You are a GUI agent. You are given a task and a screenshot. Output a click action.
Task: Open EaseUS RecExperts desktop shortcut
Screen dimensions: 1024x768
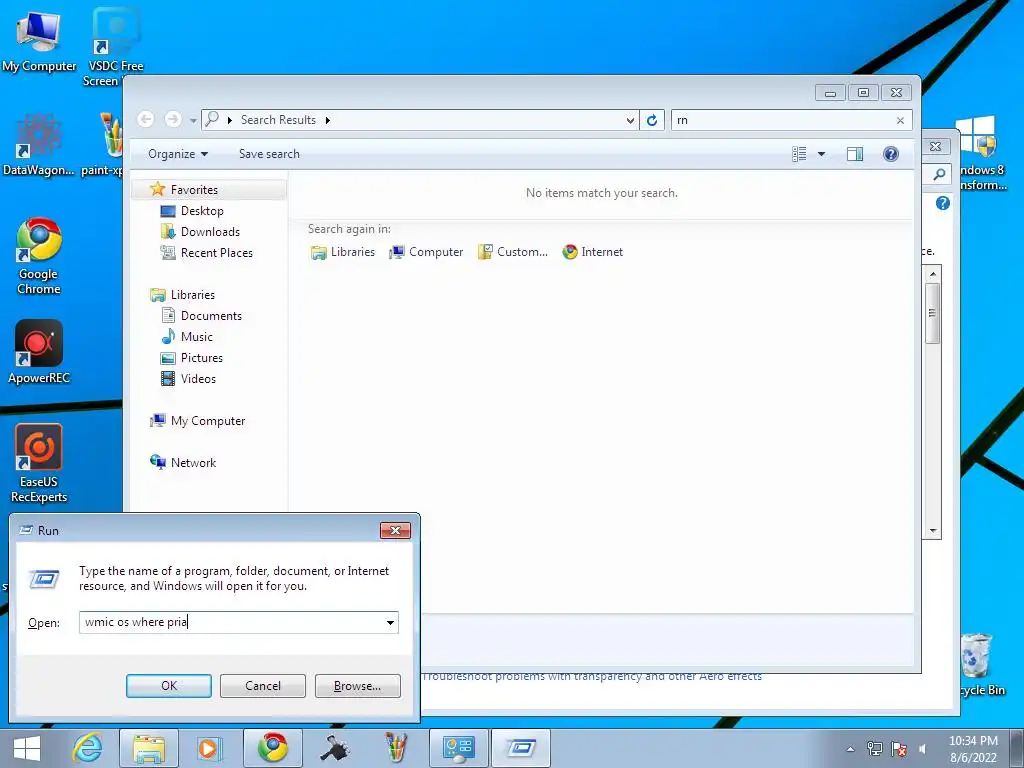pos(39,462)
